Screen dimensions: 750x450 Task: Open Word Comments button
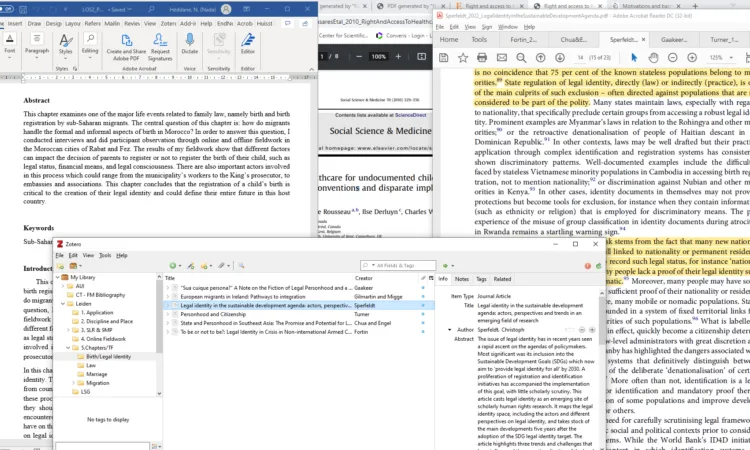[x=287, y=23]
